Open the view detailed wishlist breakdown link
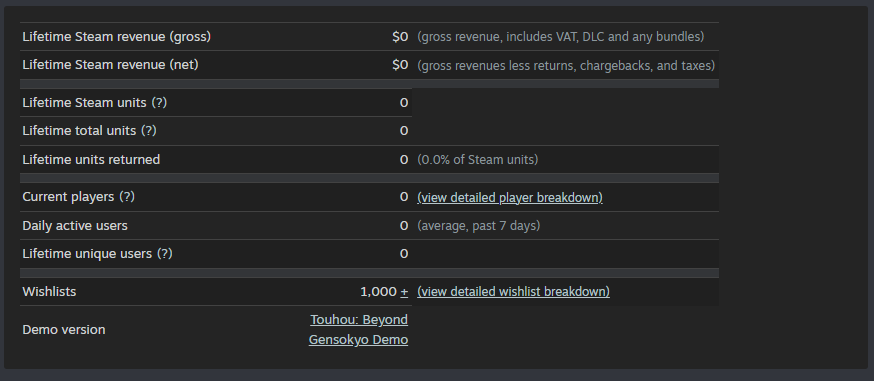 (513, 292)
